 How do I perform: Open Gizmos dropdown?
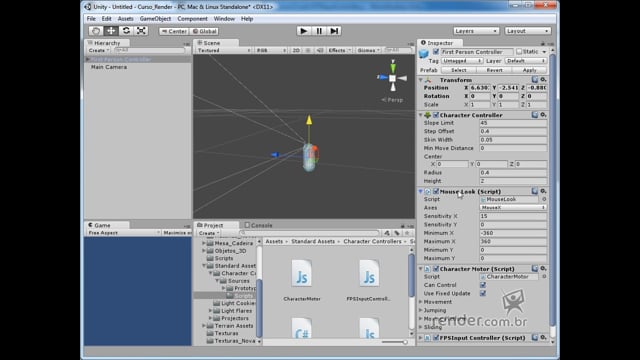369,50
